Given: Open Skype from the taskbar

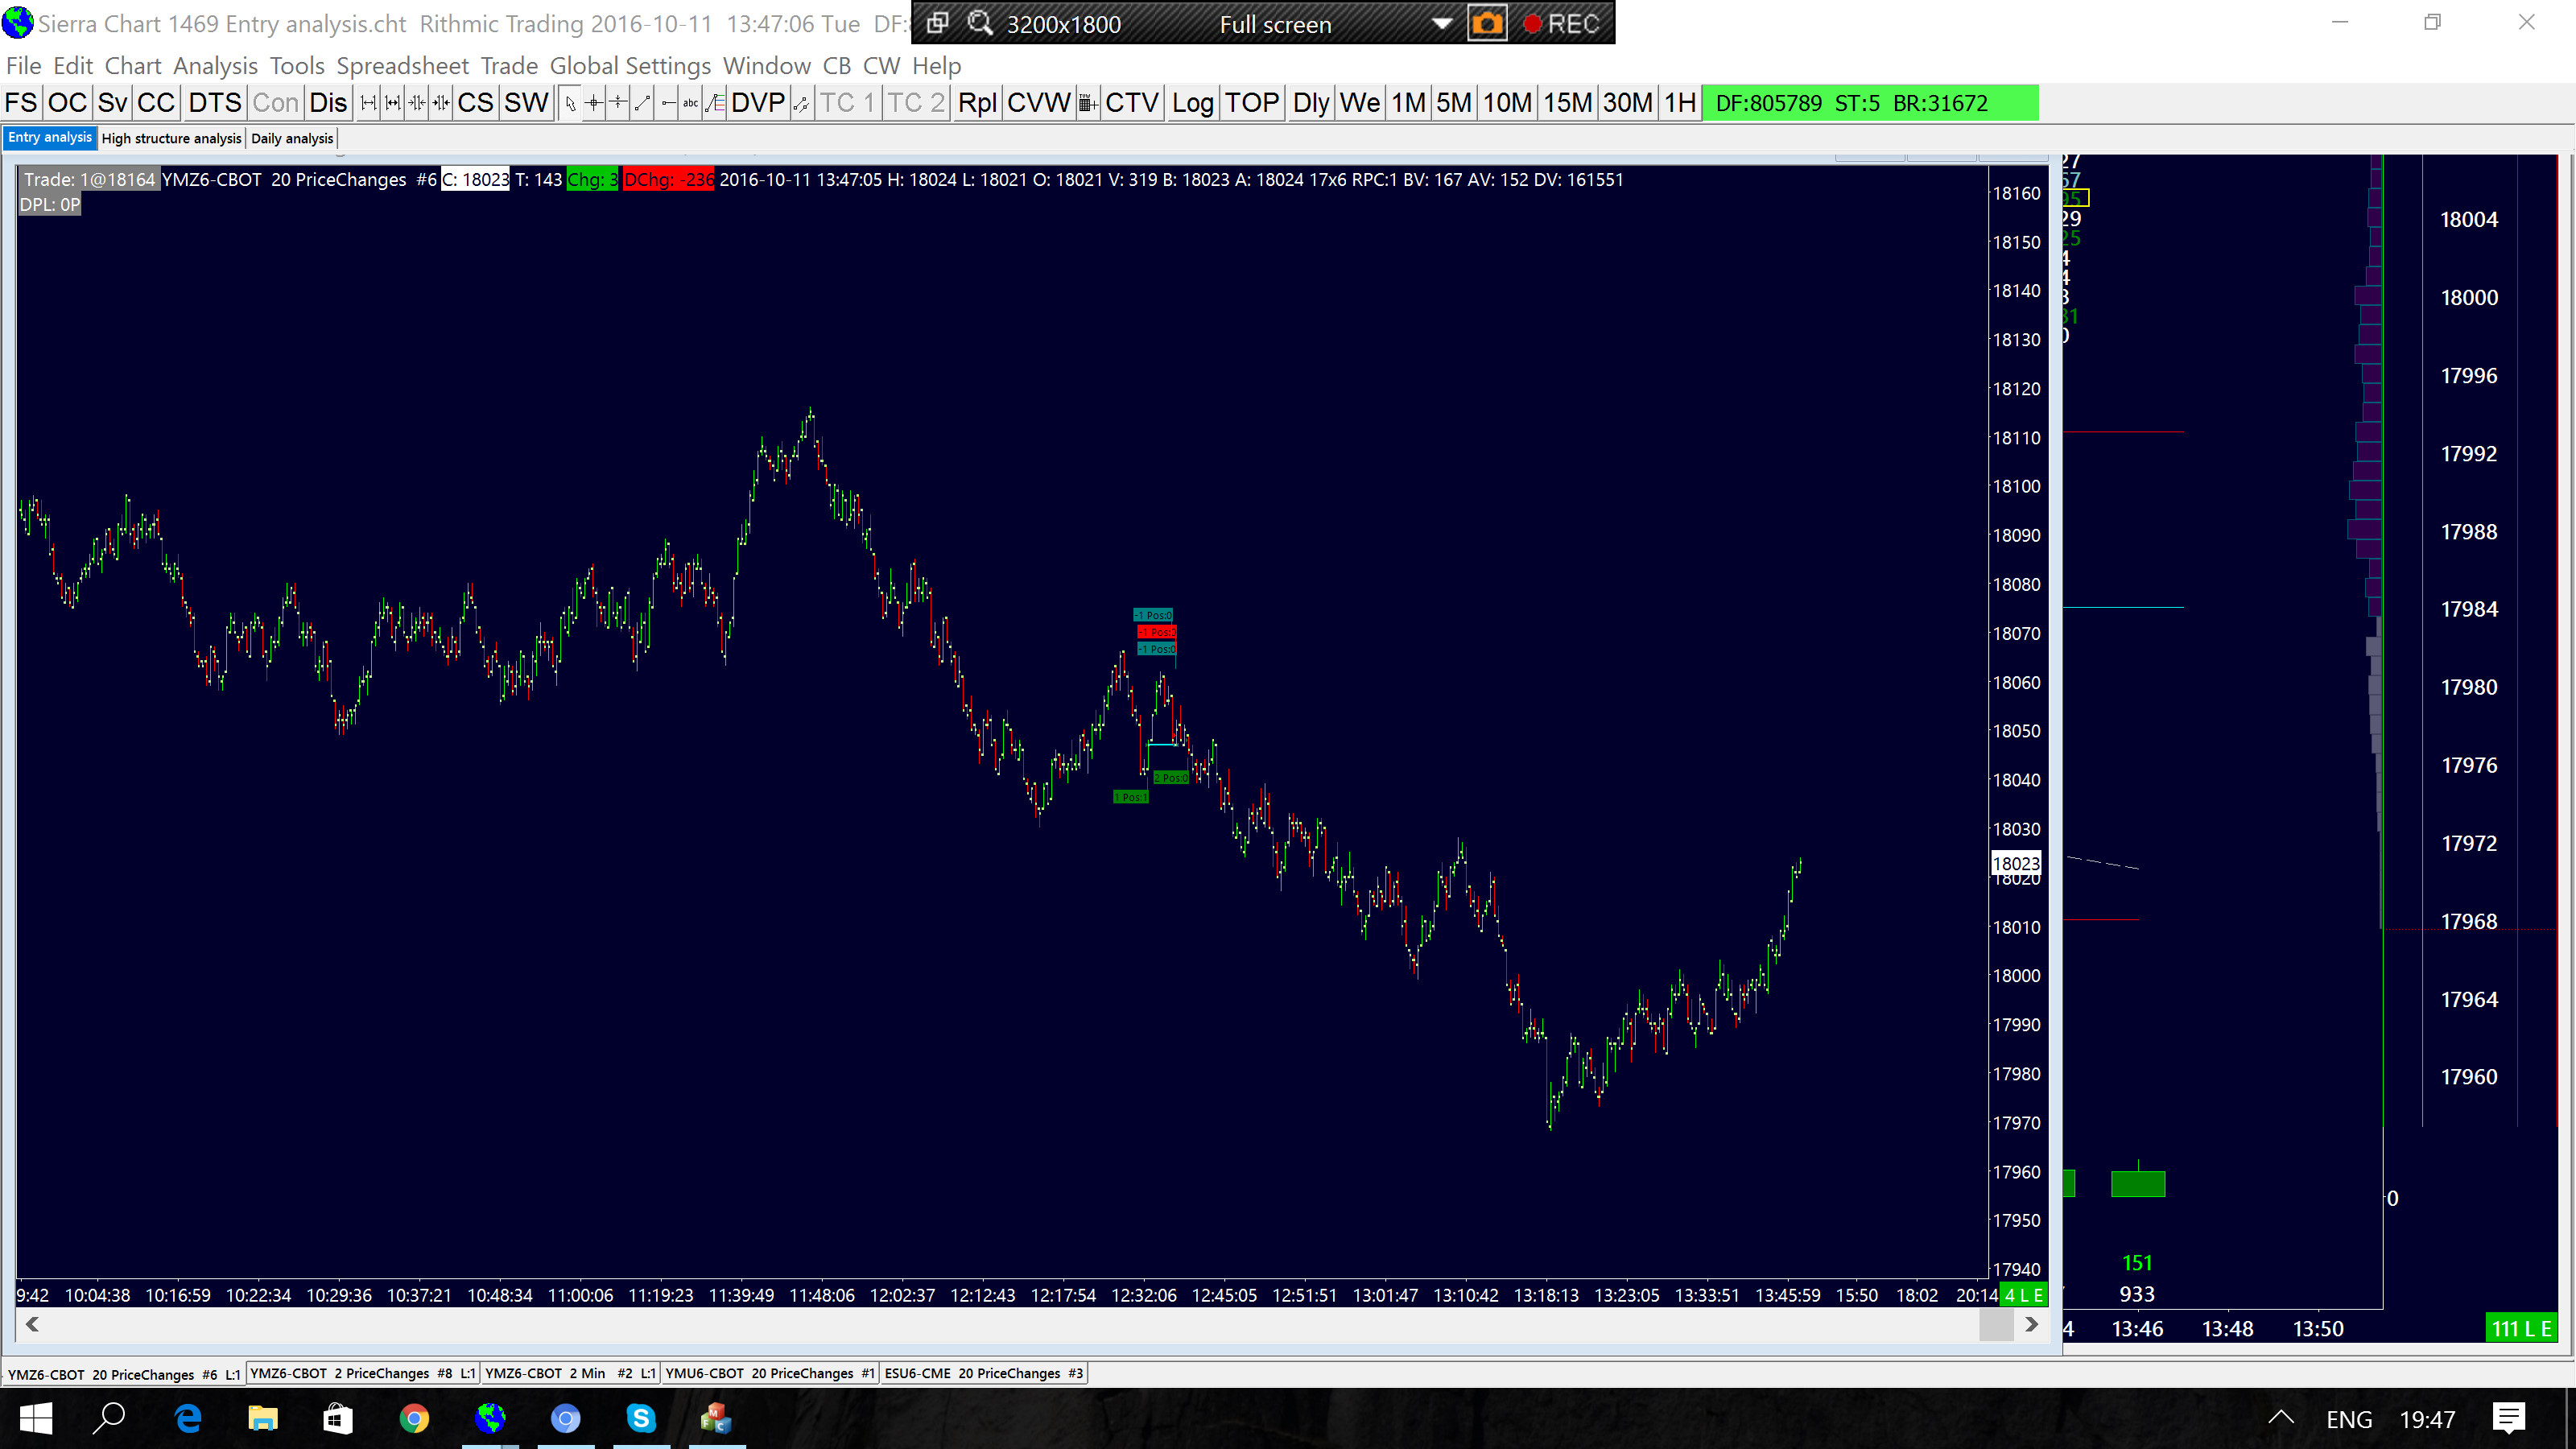Looking at the screenshot, I should pyautogui.click(x=641, y=1418).
